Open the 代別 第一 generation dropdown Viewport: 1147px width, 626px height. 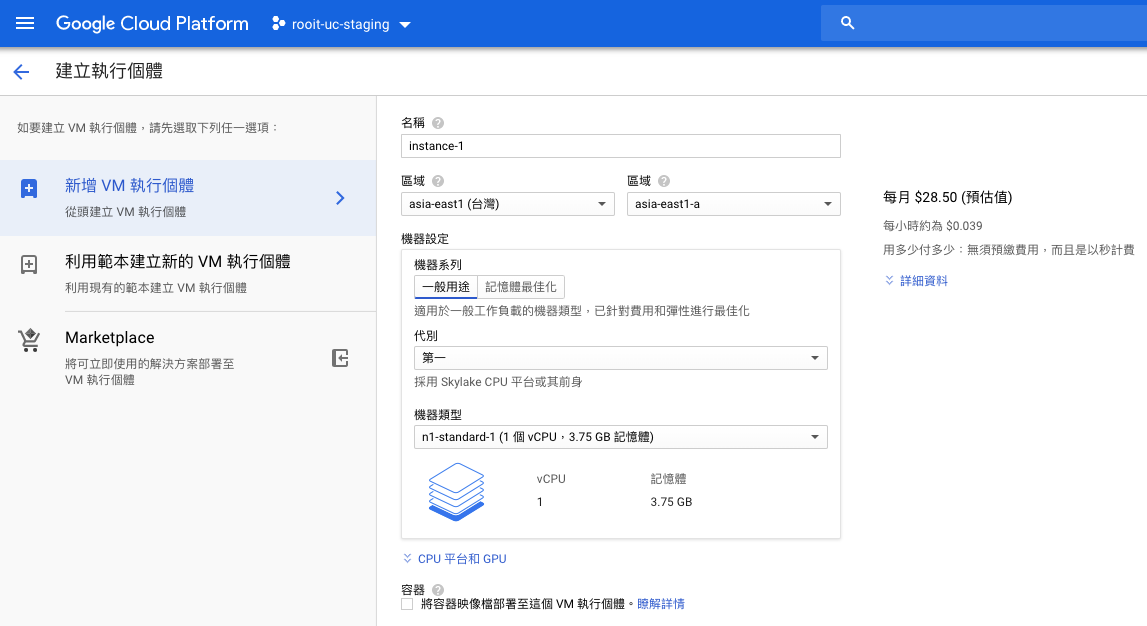tap(620, 358)
